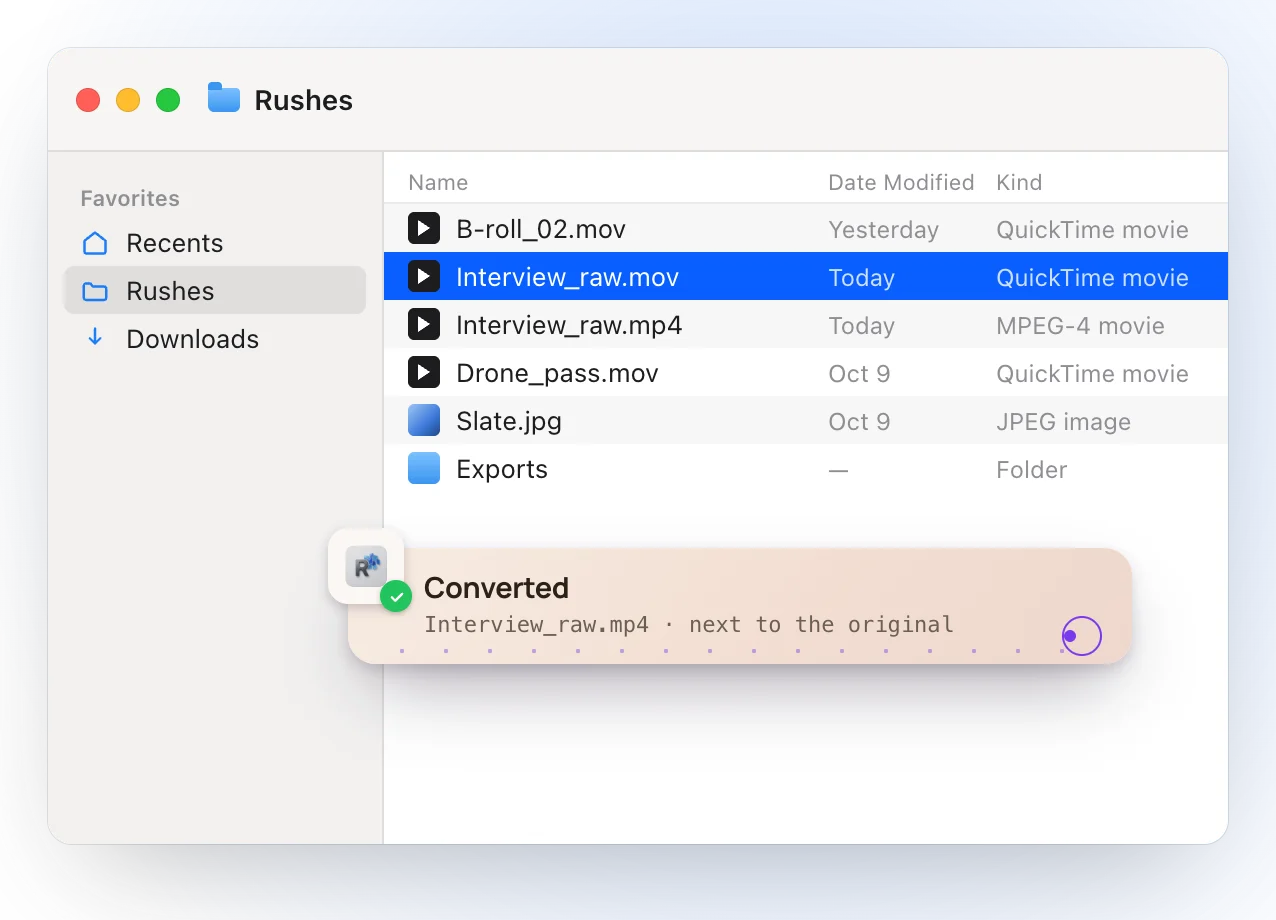1276x920 pixels.
Task: Click the Drone_pass.mov movie icon
Action: click(x=424, y=373)
